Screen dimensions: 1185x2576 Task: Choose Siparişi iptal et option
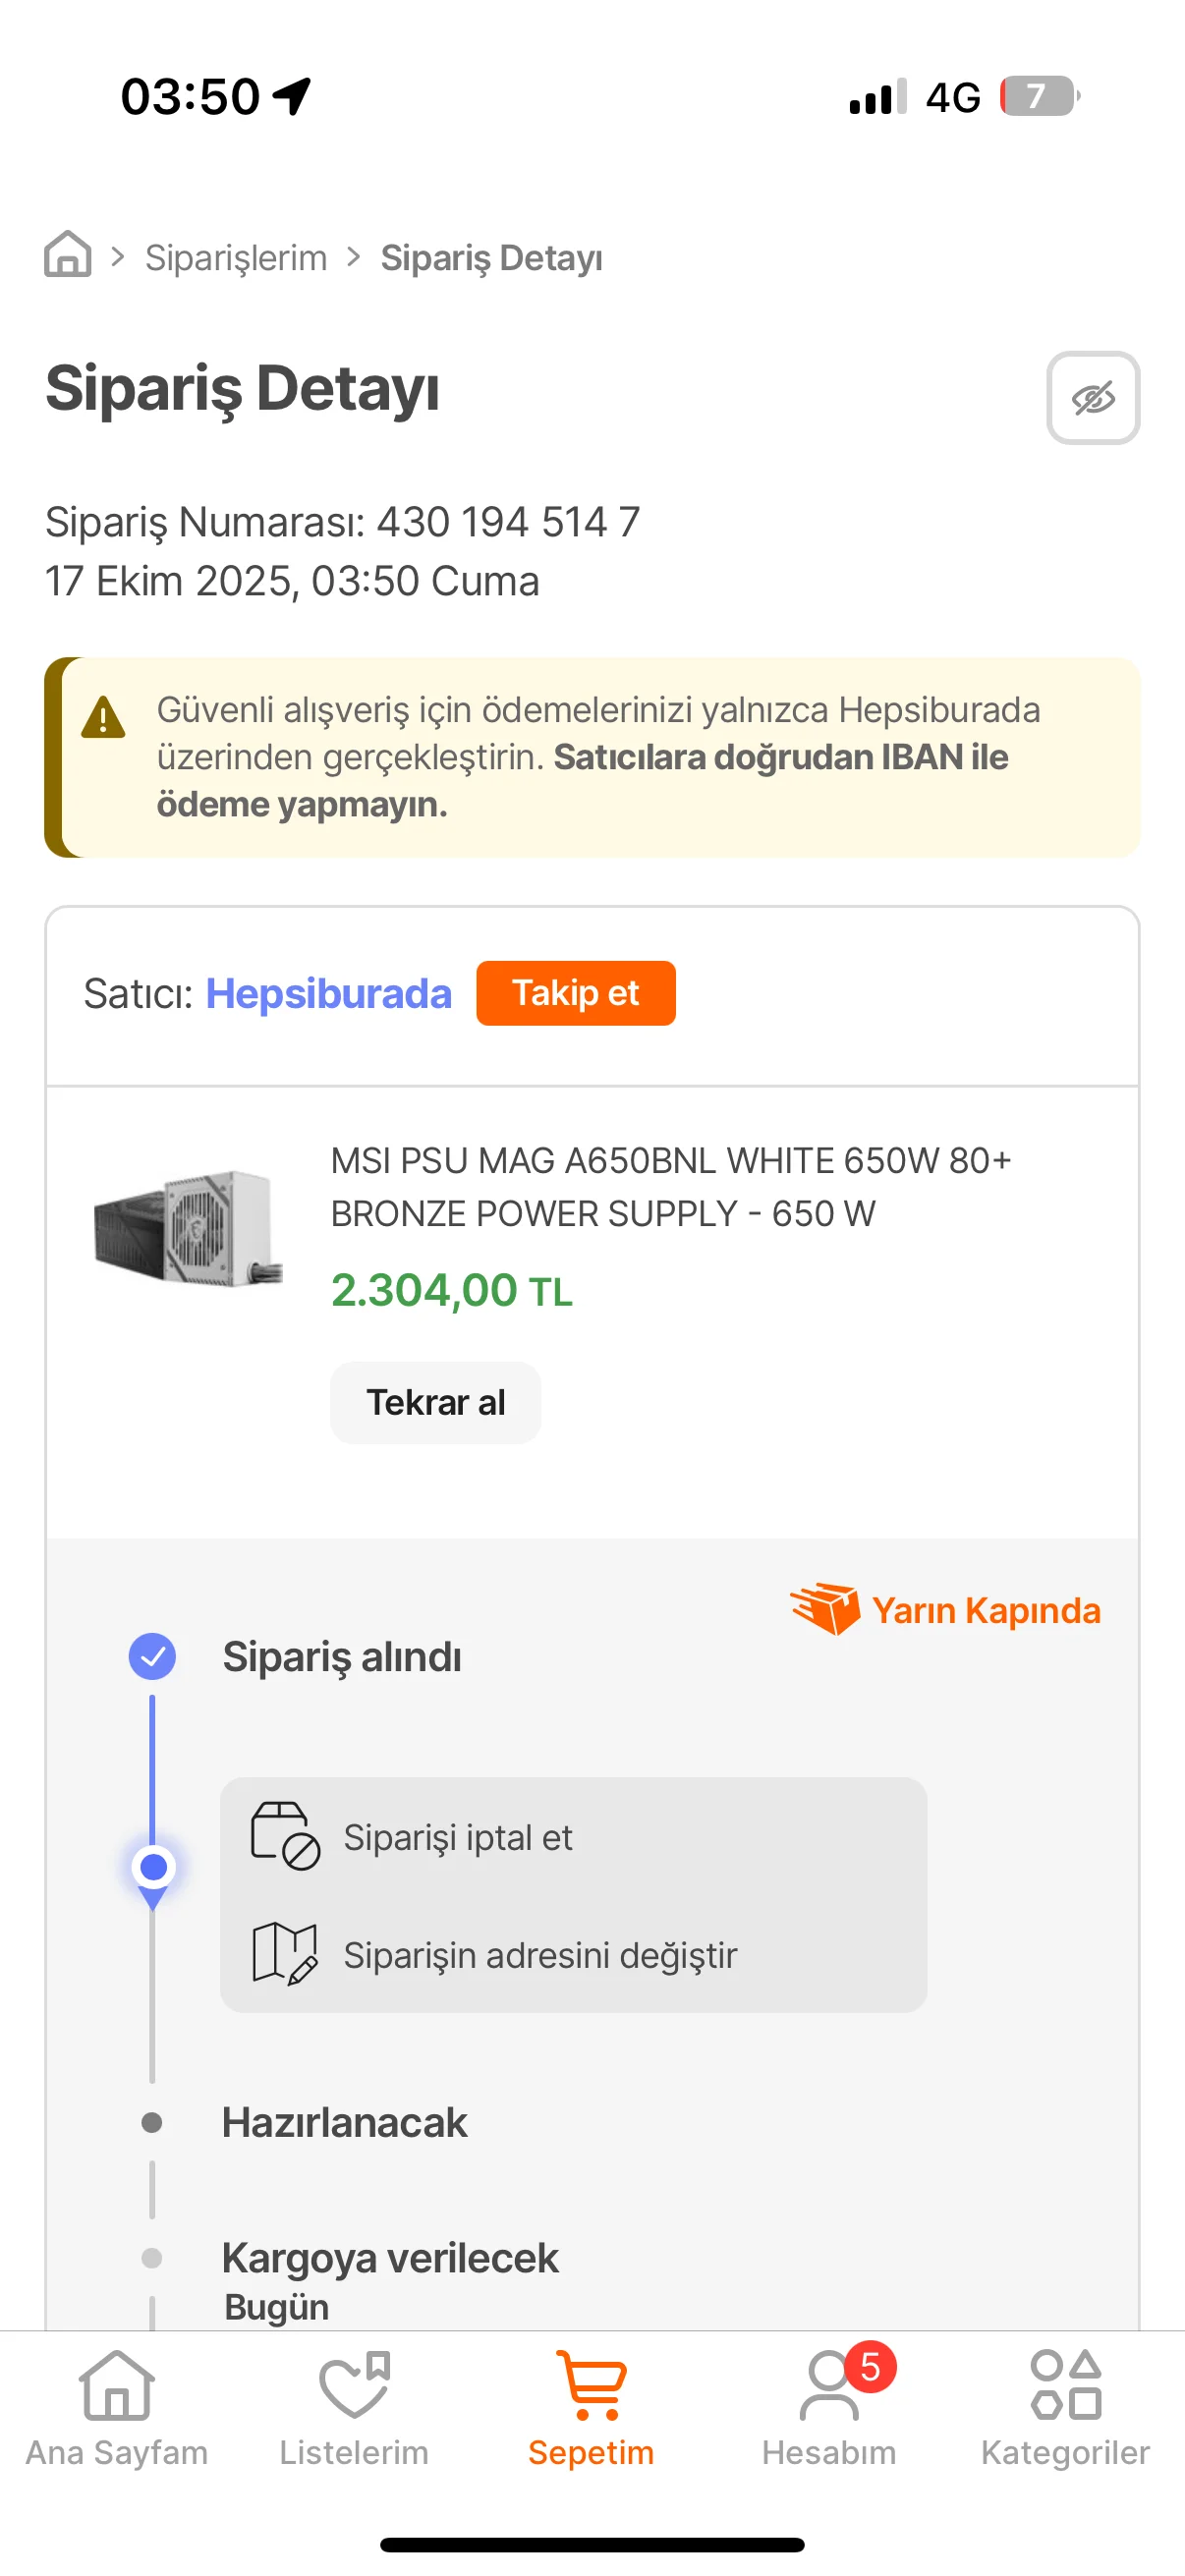point(458,1838)
